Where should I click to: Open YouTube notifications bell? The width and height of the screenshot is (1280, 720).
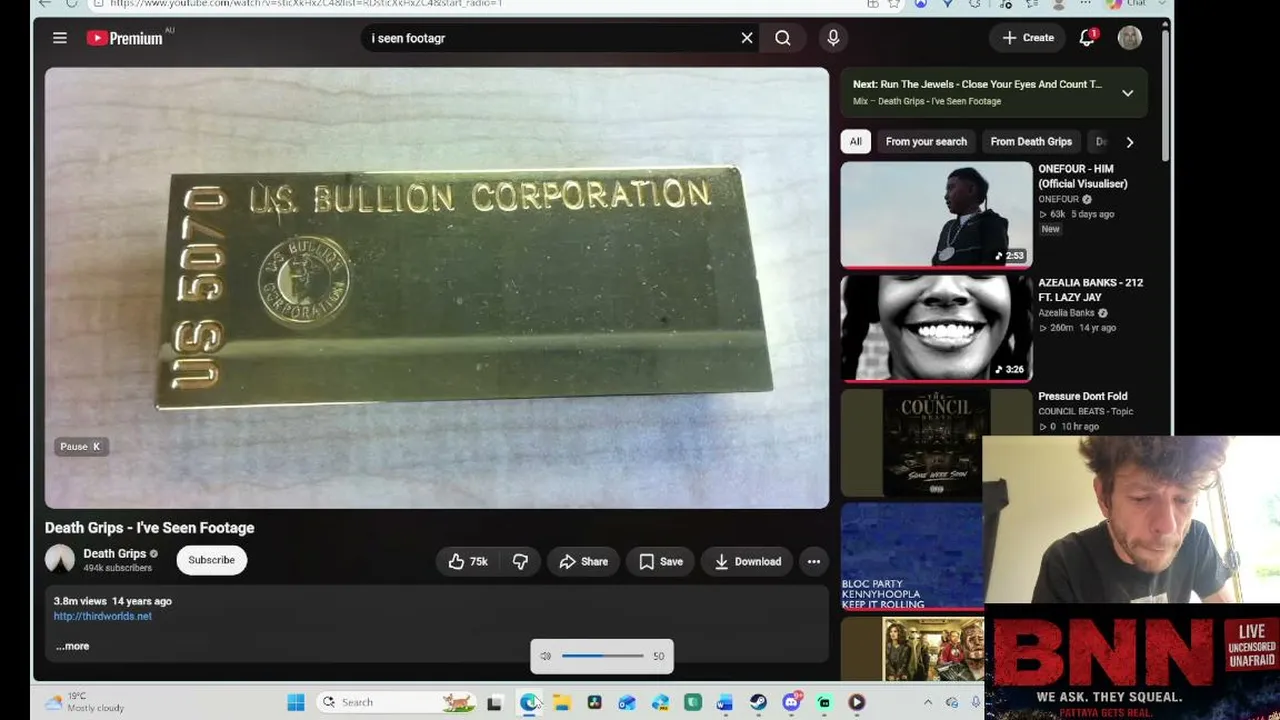click(x=1087, y=38)
